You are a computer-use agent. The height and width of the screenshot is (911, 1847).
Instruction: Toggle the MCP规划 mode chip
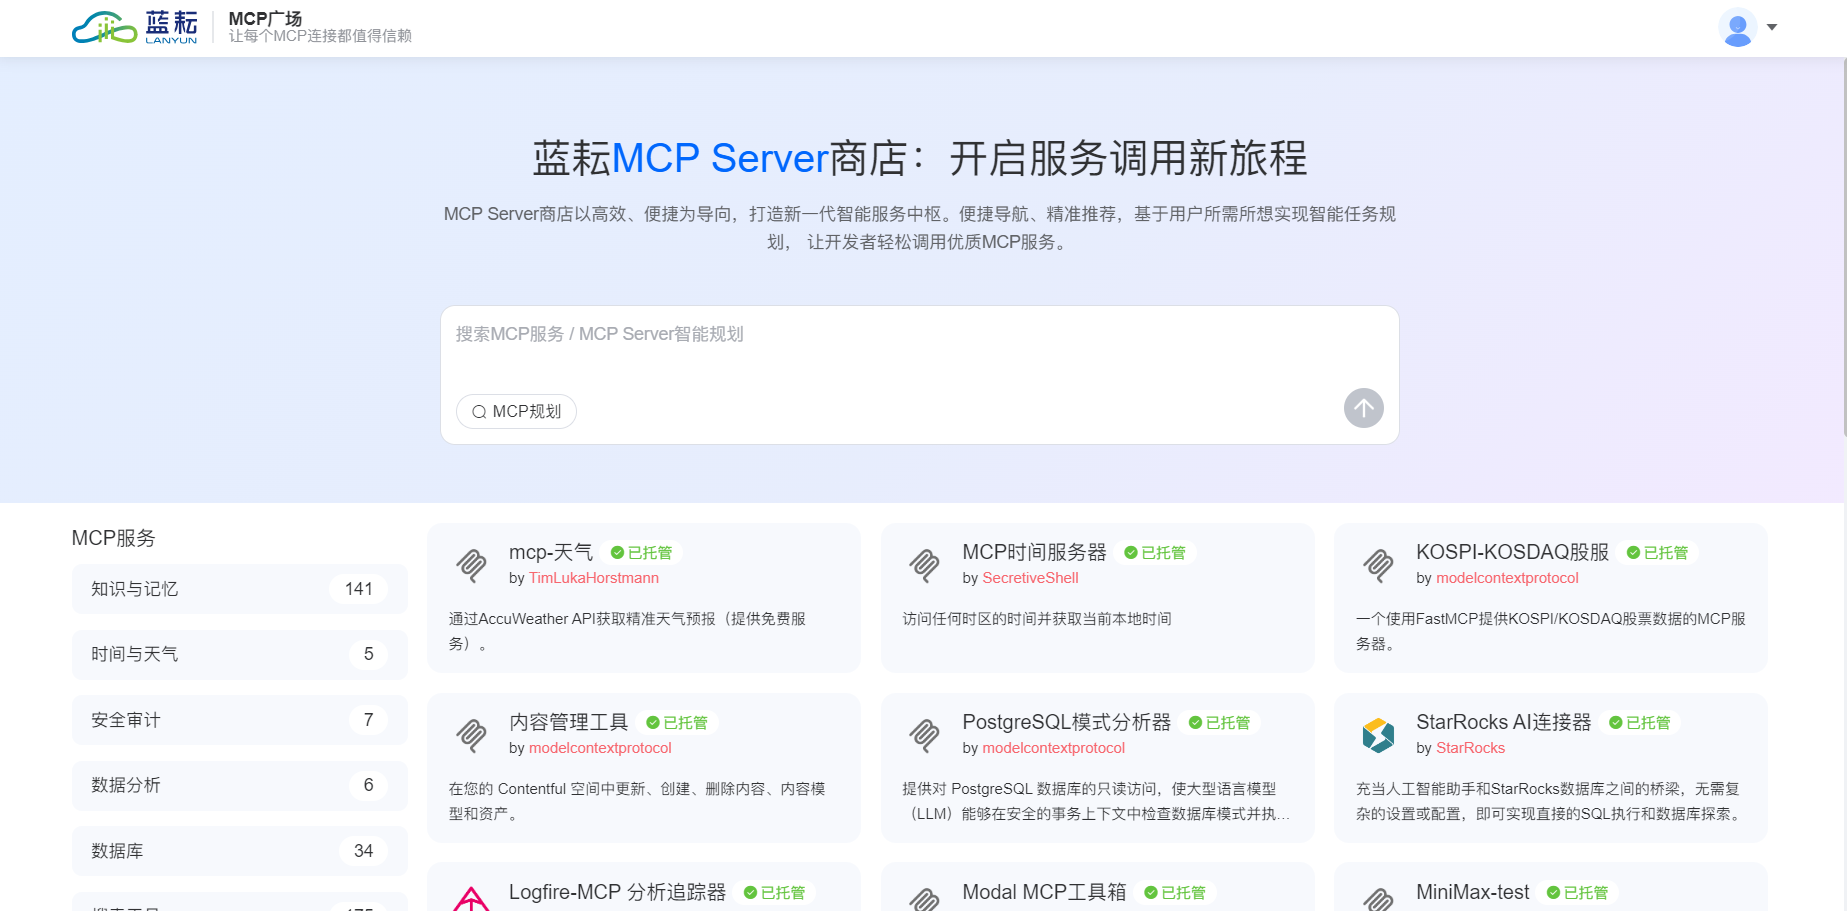tap(516, 412)
